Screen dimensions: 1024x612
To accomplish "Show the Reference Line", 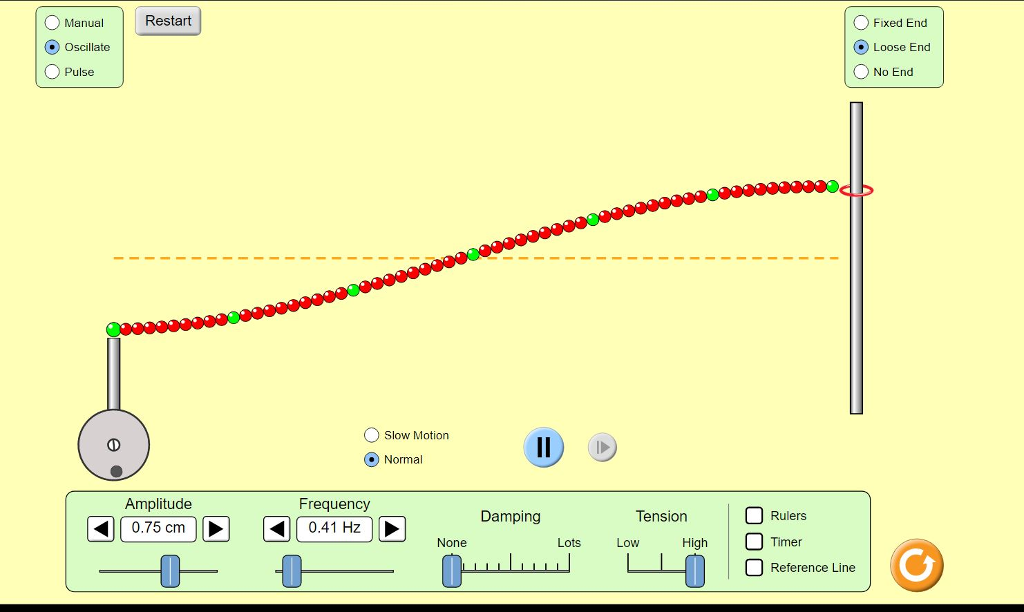I will [754, 567].
